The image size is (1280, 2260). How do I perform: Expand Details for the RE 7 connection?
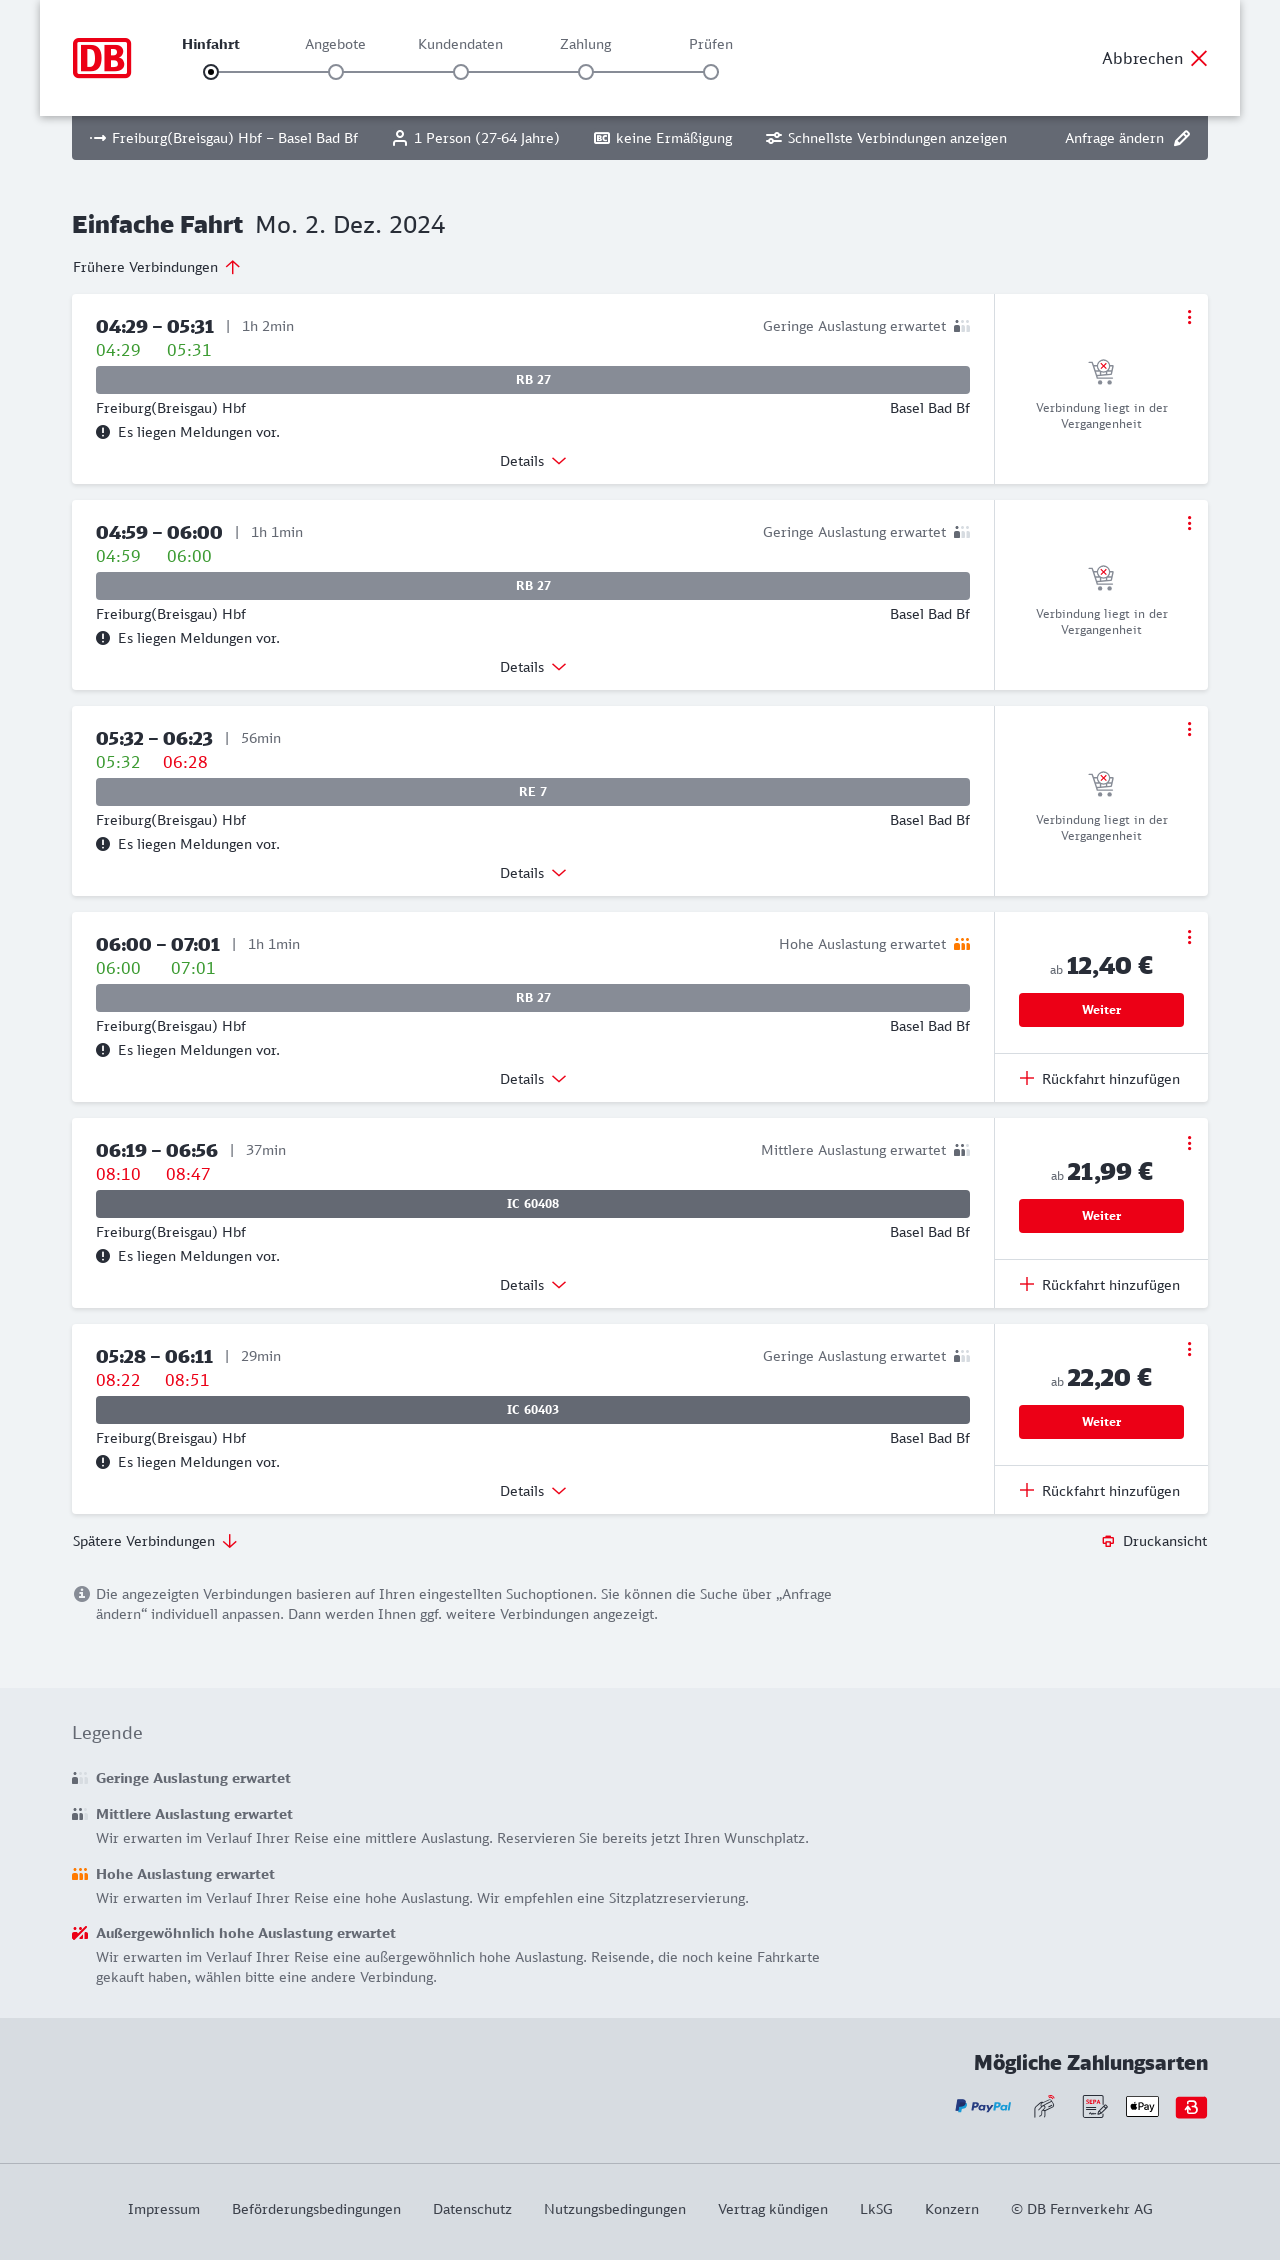click(533, 873)
